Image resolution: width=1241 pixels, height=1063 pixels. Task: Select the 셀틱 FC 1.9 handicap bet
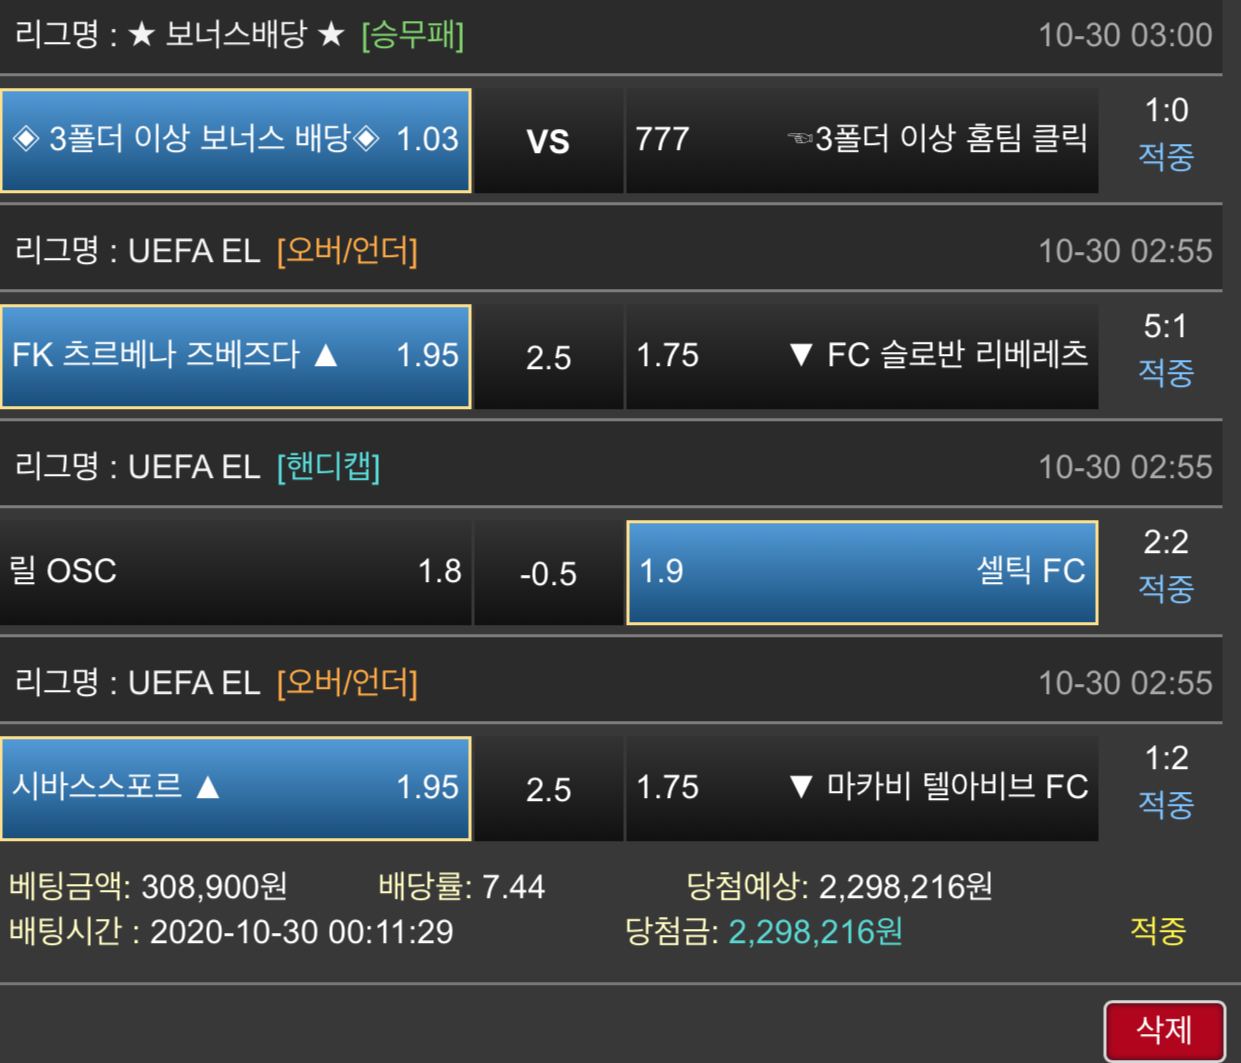point(861,572)
